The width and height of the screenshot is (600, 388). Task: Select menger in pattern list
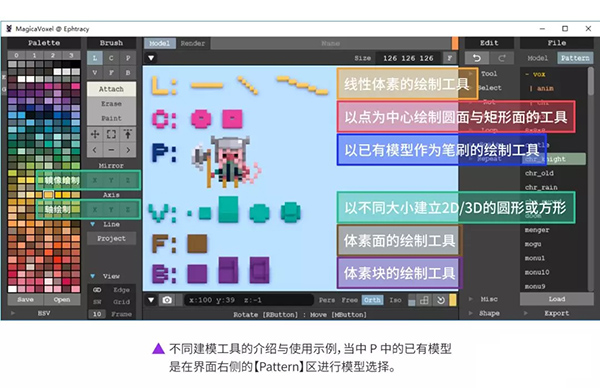pyautogui.click(x=537, y=230)
